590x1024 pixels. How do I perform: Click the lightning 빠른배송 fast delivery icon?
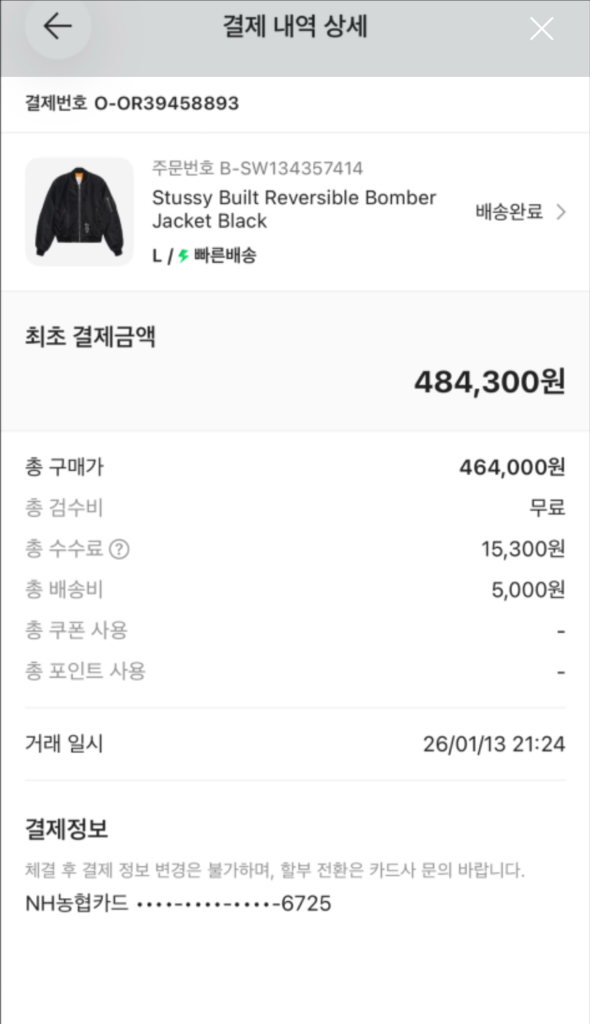click(182, 256)
